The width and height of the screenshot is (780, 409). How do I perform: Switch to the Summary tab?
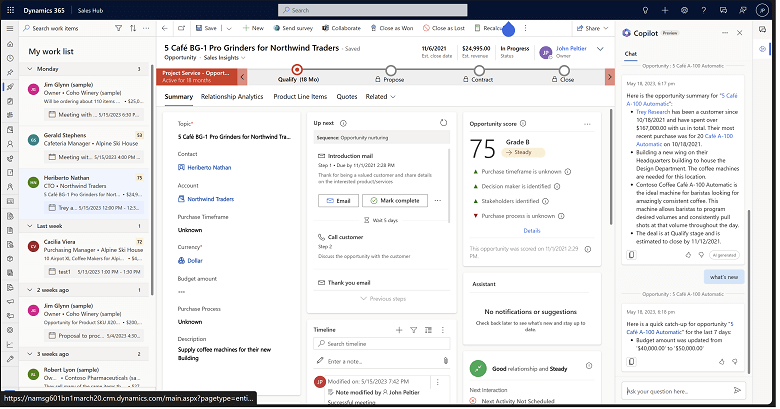pyautogui.click(x=179, y=97)
